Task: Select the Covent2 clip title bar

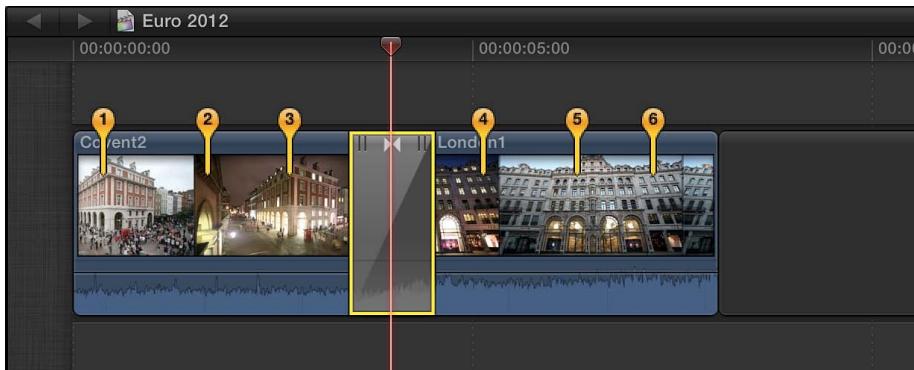Action: (x=212, y=143)
